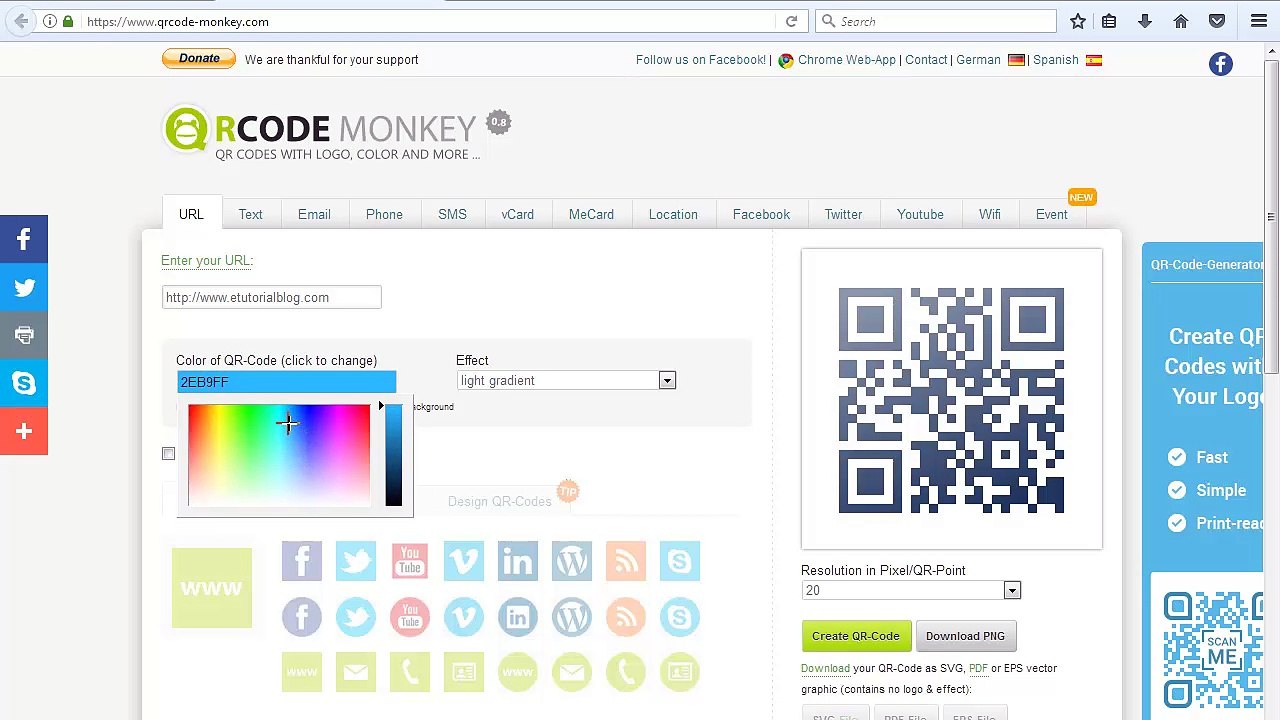This screenshot has height=720, width=1280.
Task: Open the Contact link
Action: pyautogui.click(x=926, y=60)
